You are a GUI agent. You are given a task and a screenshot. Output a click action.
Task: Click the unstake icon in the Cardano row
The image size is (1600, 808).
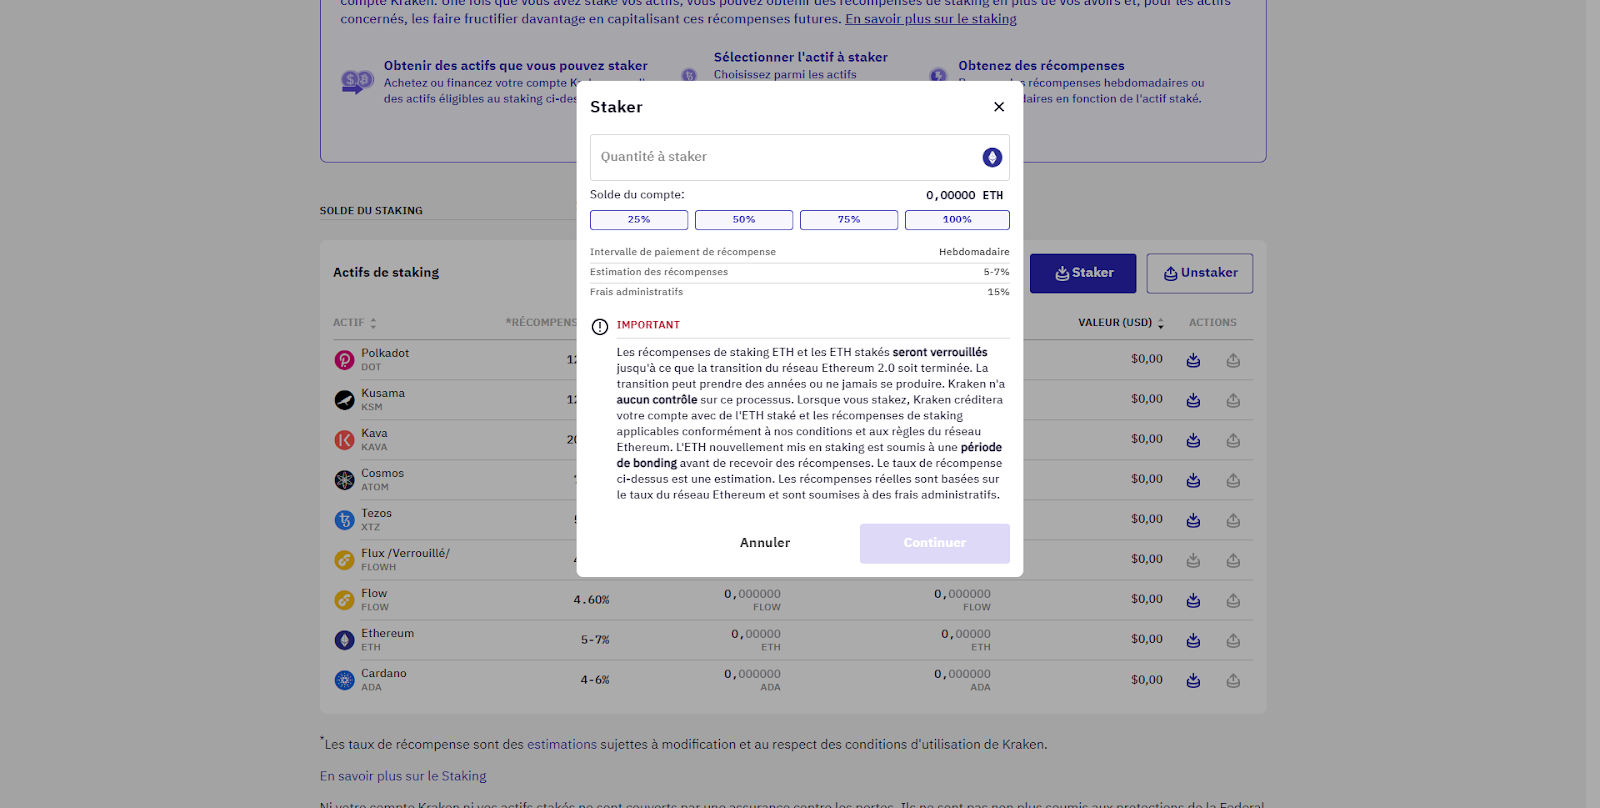1233,680
